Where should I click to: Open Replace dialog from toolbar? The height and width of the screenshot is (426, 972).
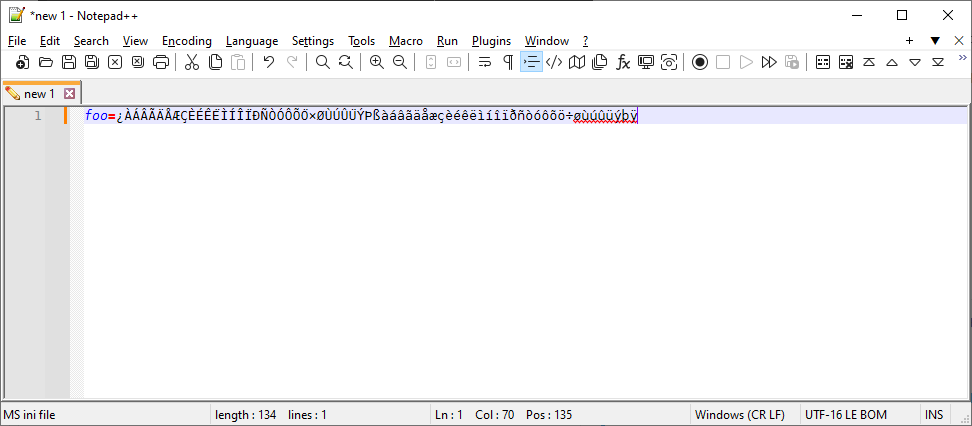click(345, 62)
